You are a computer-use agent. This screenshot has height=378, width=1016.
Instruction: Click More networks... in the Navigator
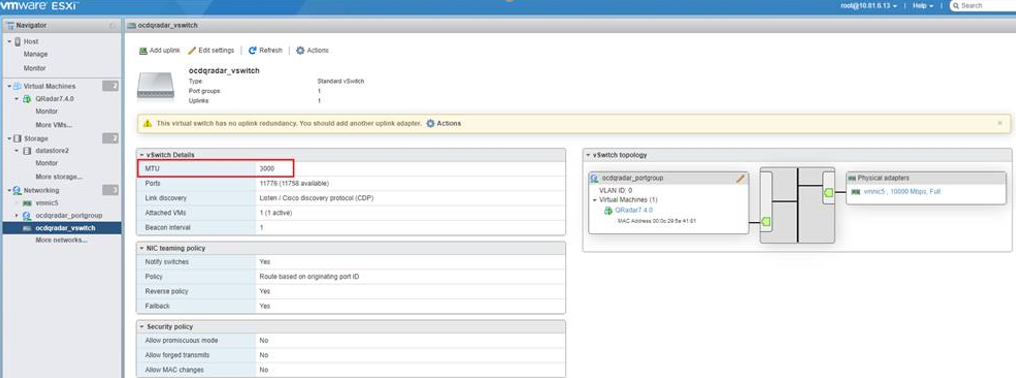[x=62, y=241]
